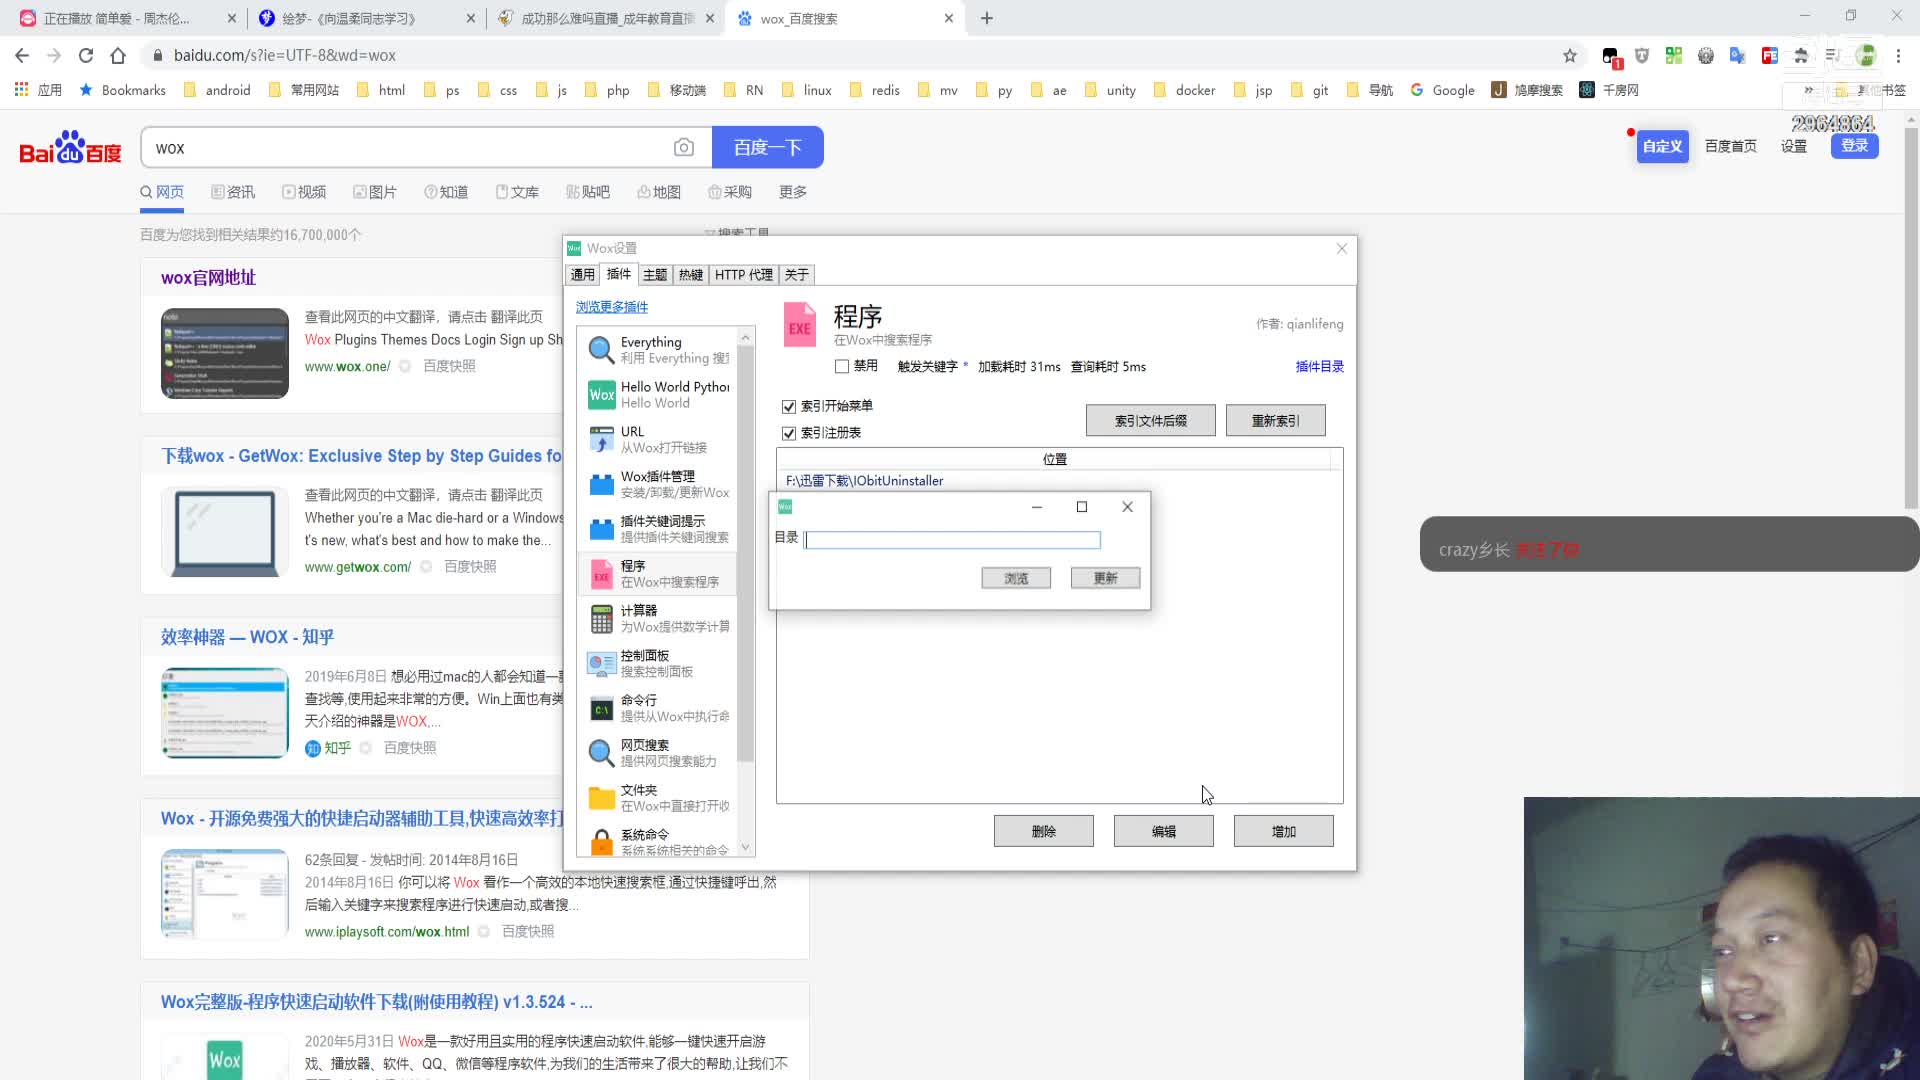Select the 网页搜索 plugin icon
Image resolution: width=1920 pixels, height=1080 pixels.
(x=601, y=753)
